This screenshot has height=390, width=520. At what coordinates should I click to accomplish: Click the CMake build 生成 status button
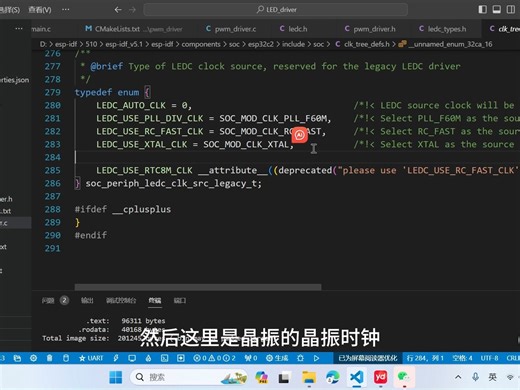(277, 358)
